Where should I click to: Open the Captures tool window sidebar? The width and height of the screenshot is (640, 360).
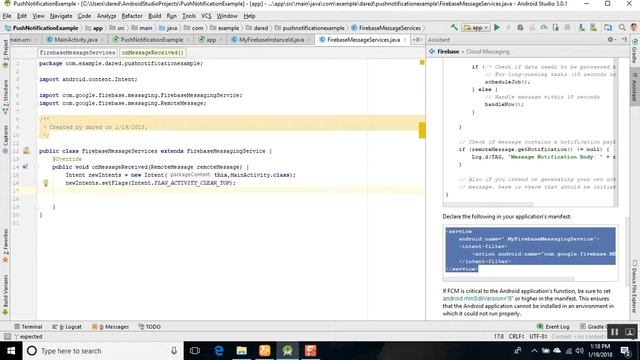coord(5,139)
